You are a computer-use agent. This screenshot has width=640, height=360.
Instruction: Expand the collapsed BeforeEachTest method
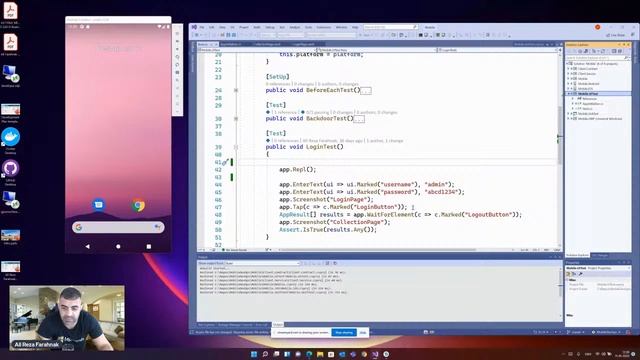(236, 90)
